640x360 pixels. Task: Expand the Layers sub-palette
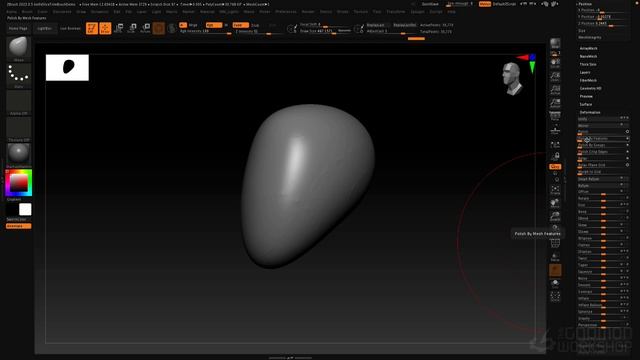[585, 72]
